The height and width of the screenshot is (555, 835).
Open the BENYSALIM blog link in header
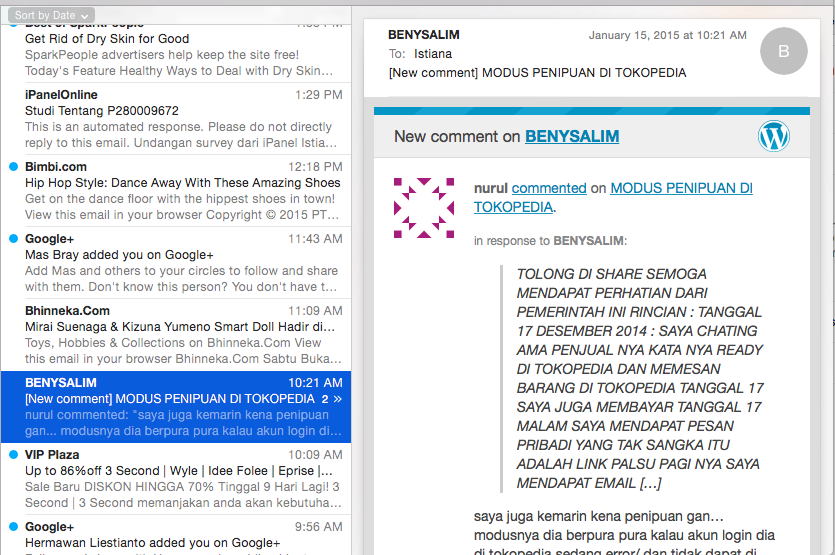pos(572,136)
